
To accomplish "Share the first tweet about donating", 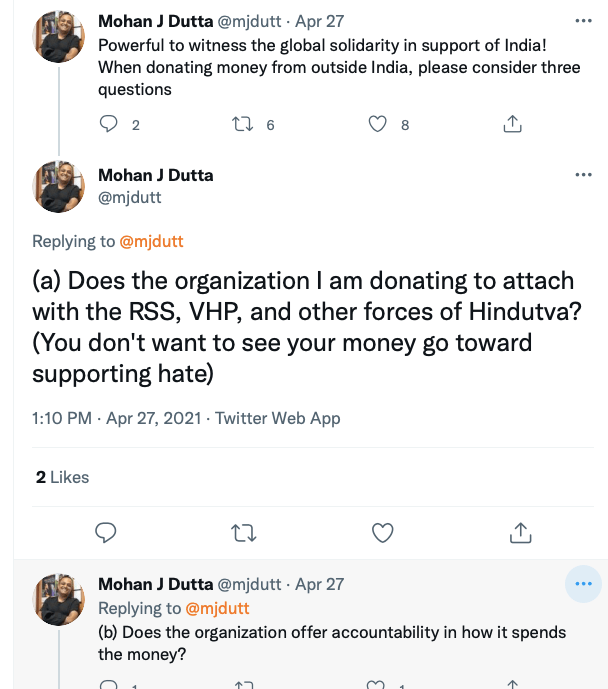I will (x=512, y=124).
